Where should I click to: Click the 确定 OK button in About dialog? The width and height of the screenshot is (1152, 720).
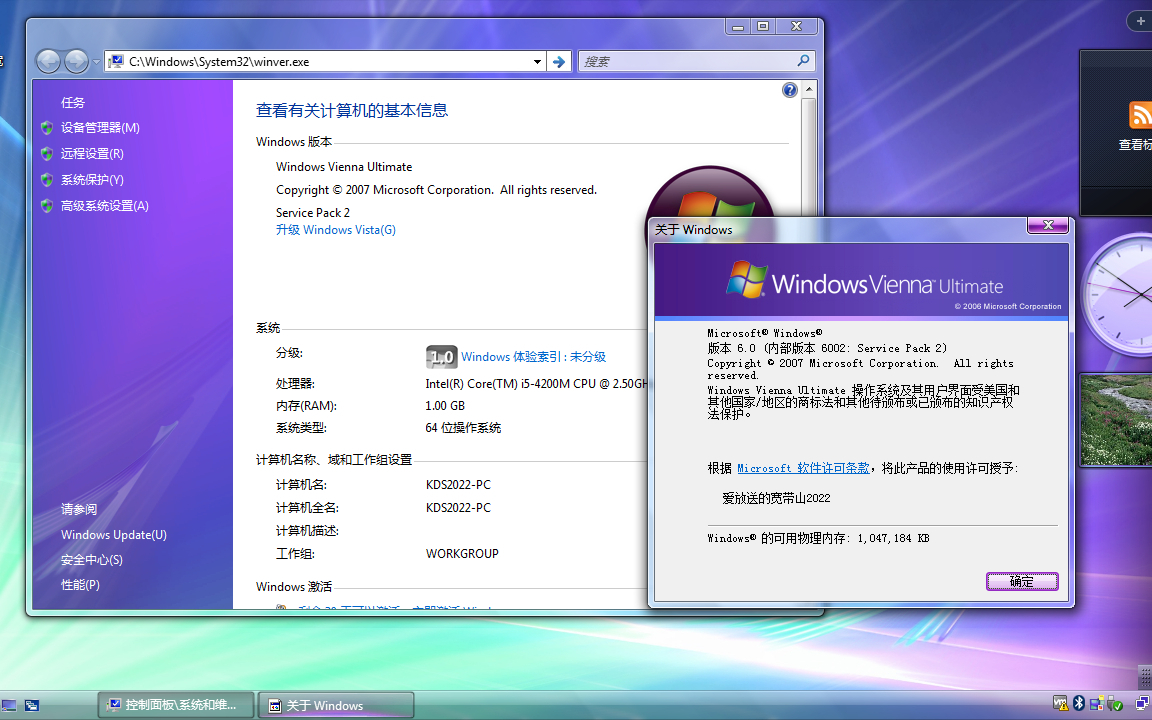[1022, 581]
